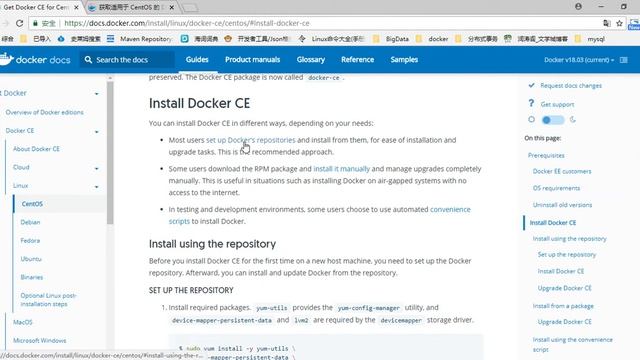This screenshot has height=360, width=640.
Task: Reload the page with the refresh icon
Action: [x=19, y=23]
